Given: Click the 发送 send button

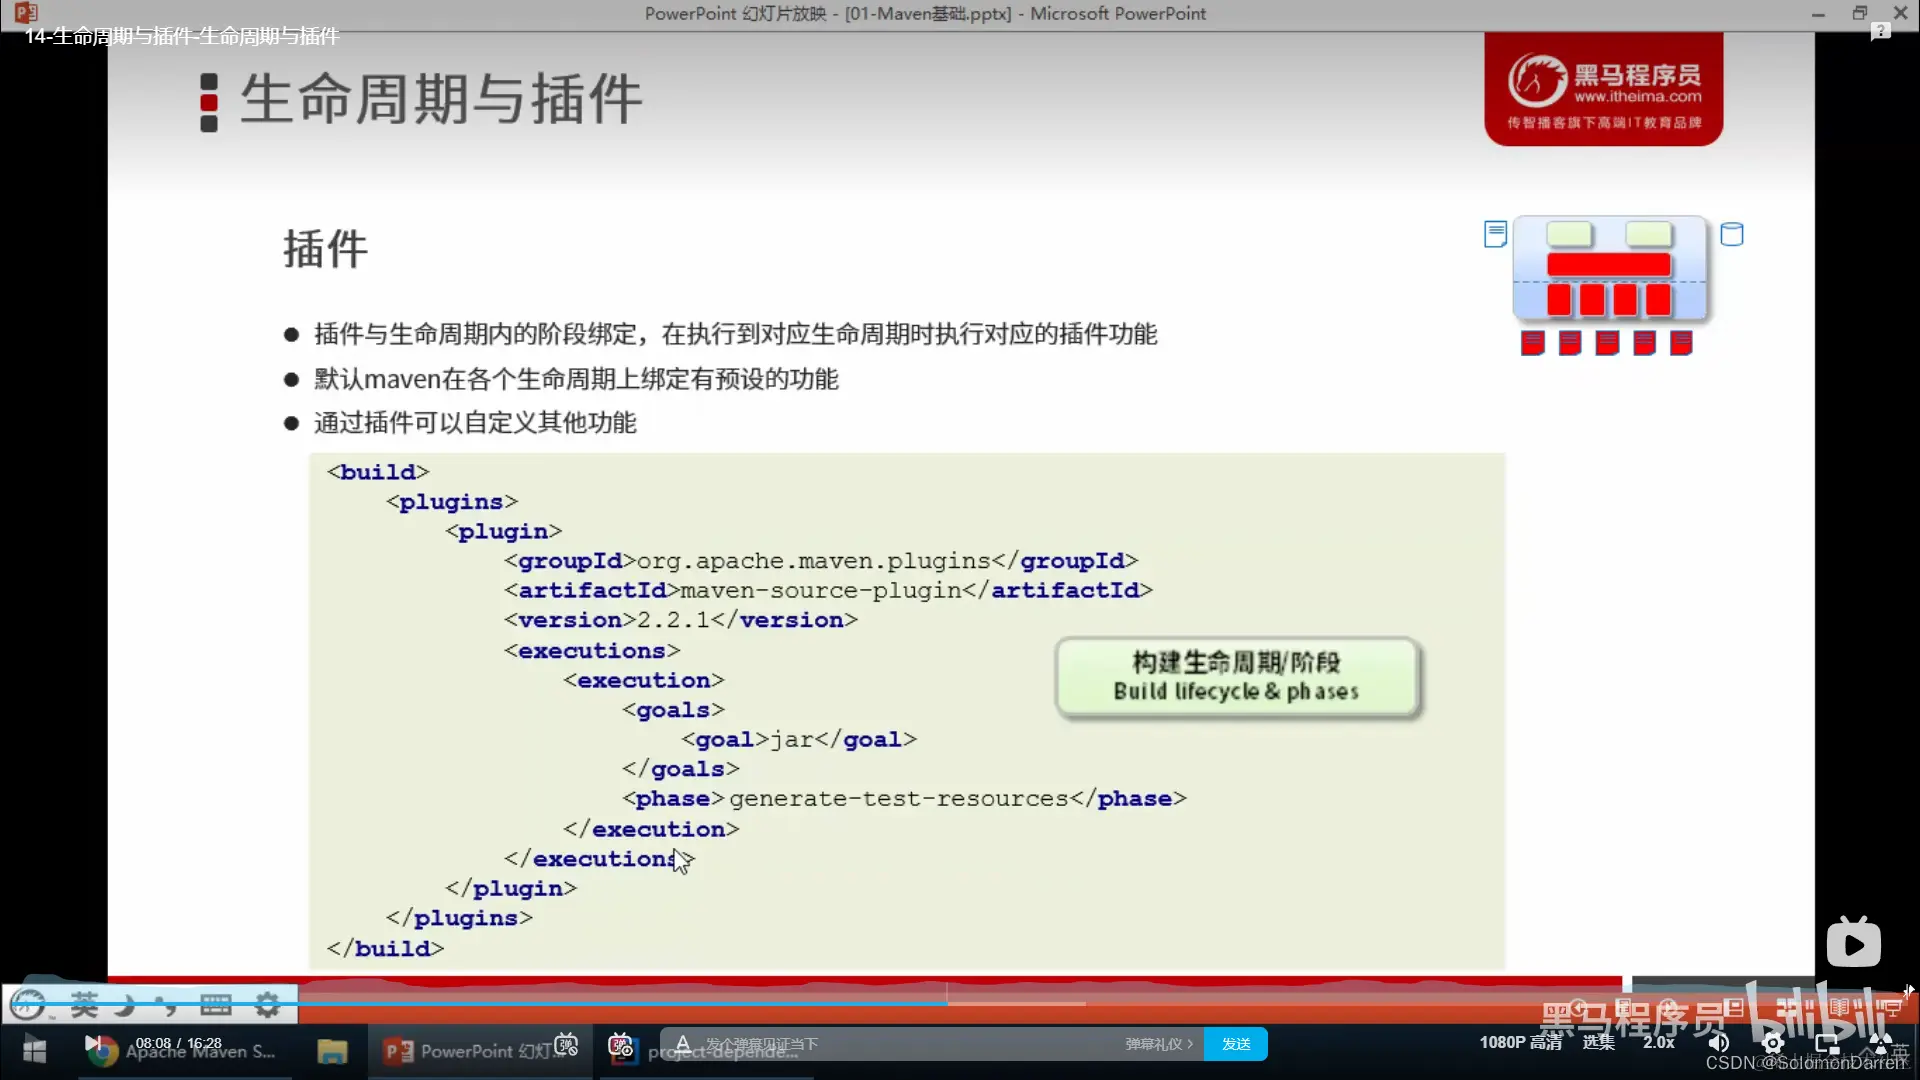Looking at the screenshot, I should click(1236, 1044).
